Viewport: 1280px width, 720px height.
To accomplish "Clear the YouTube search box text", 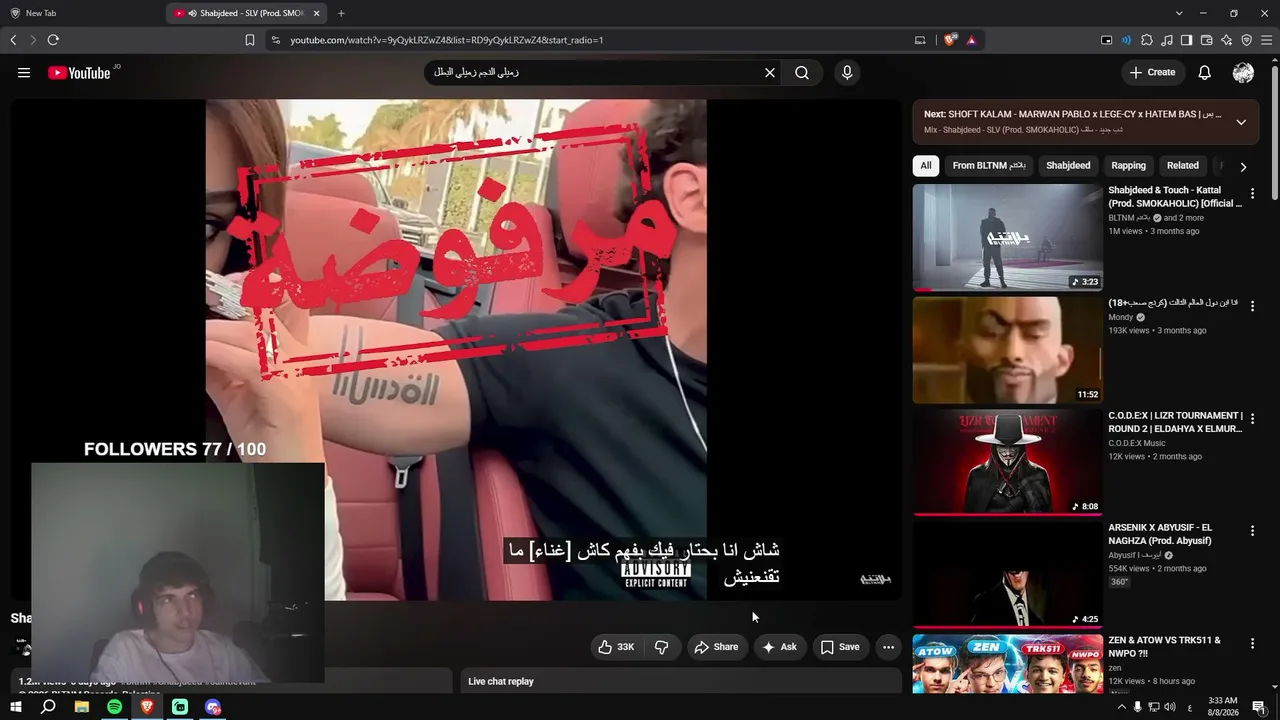I will click(x=770, y=72).
